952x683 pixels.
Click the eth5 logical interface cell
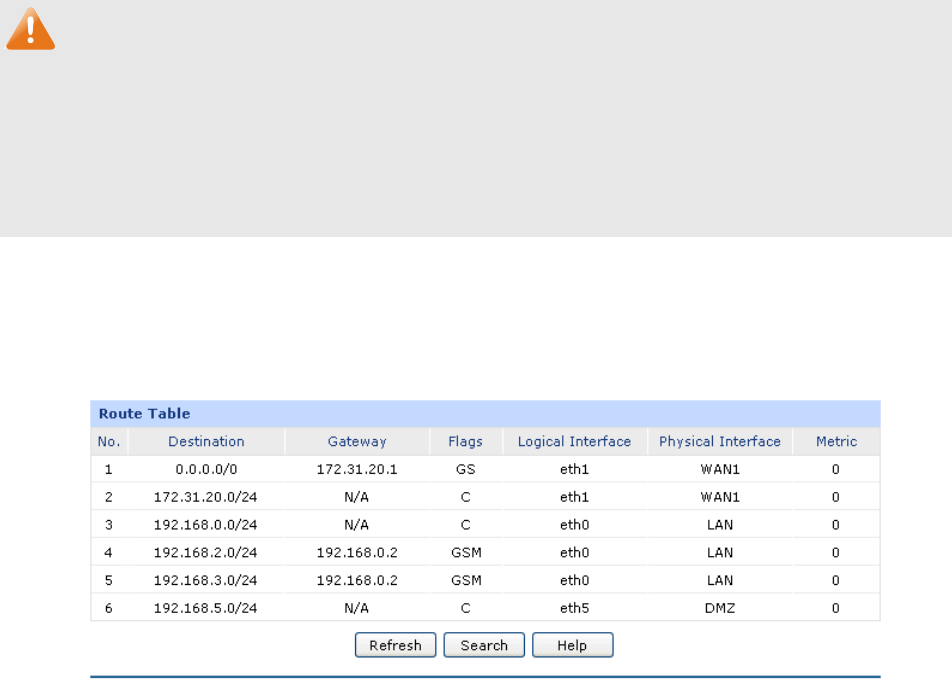coord(574,608)
